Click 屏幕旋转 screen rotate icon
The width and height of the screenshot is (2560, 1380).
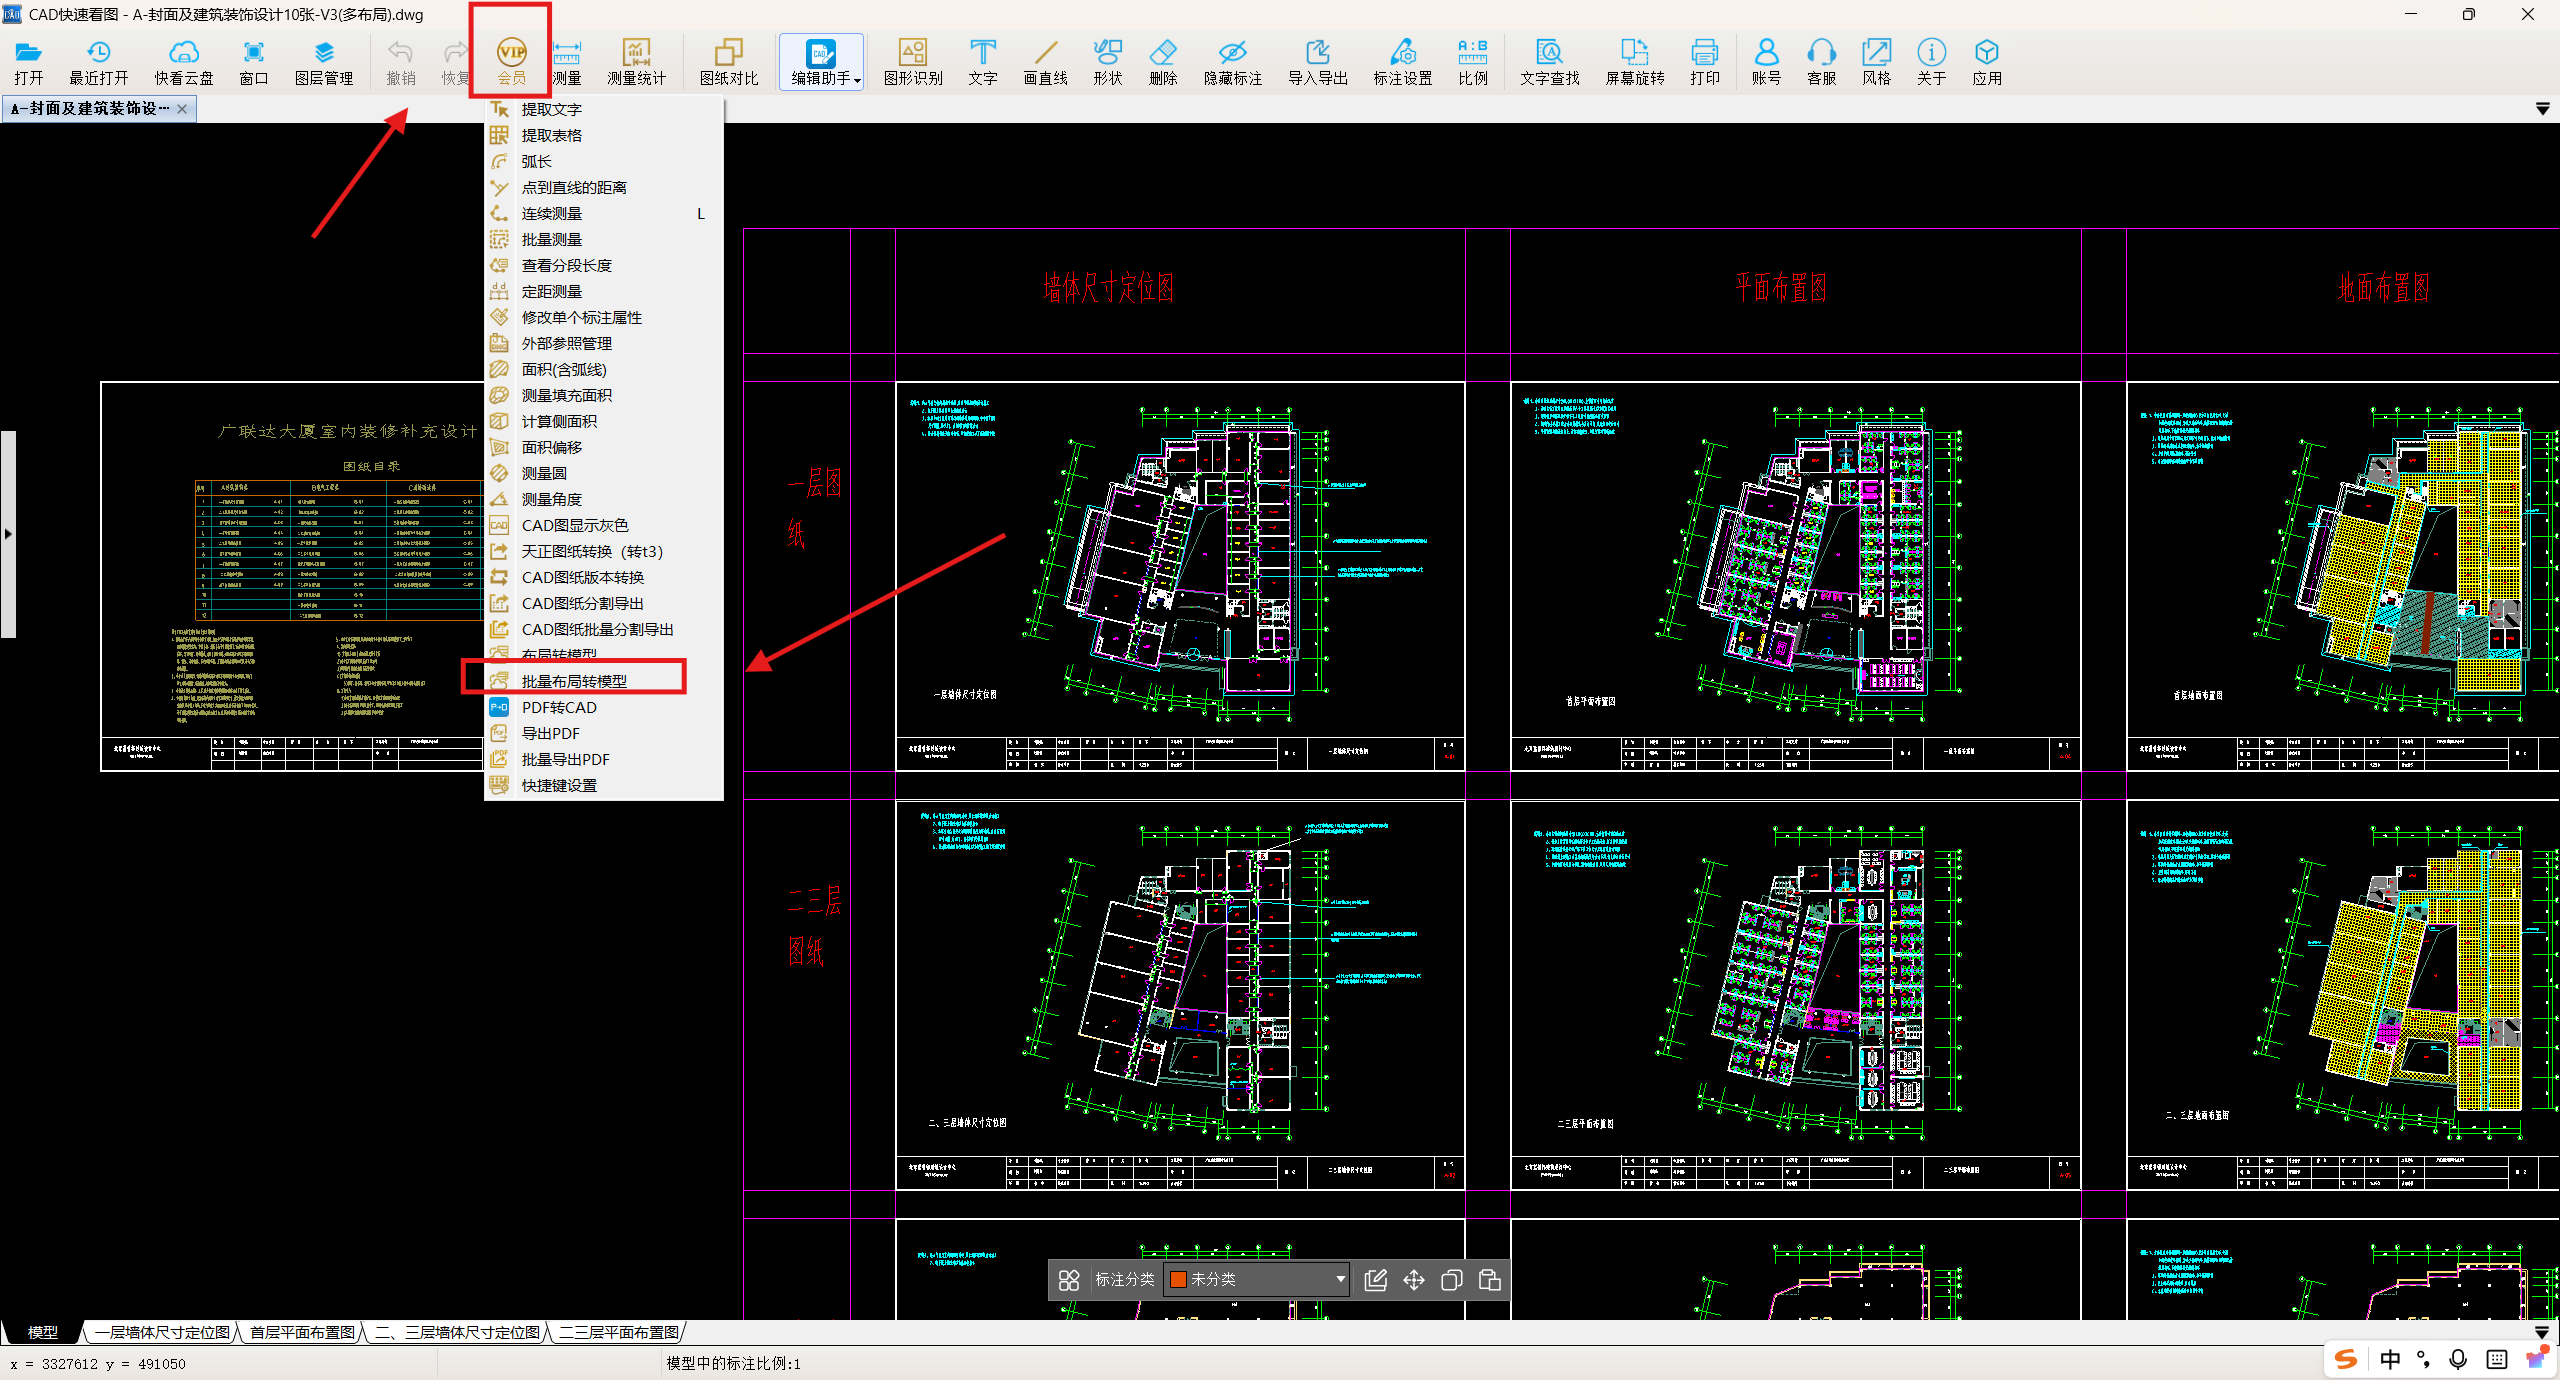point(1635,62)
